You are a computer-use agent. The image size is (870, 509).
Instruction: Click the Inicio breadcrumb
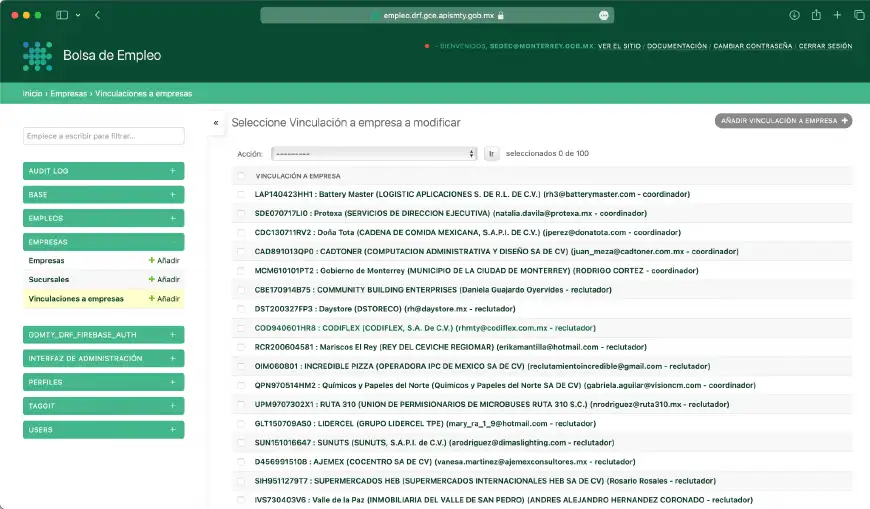coord(32,93)
